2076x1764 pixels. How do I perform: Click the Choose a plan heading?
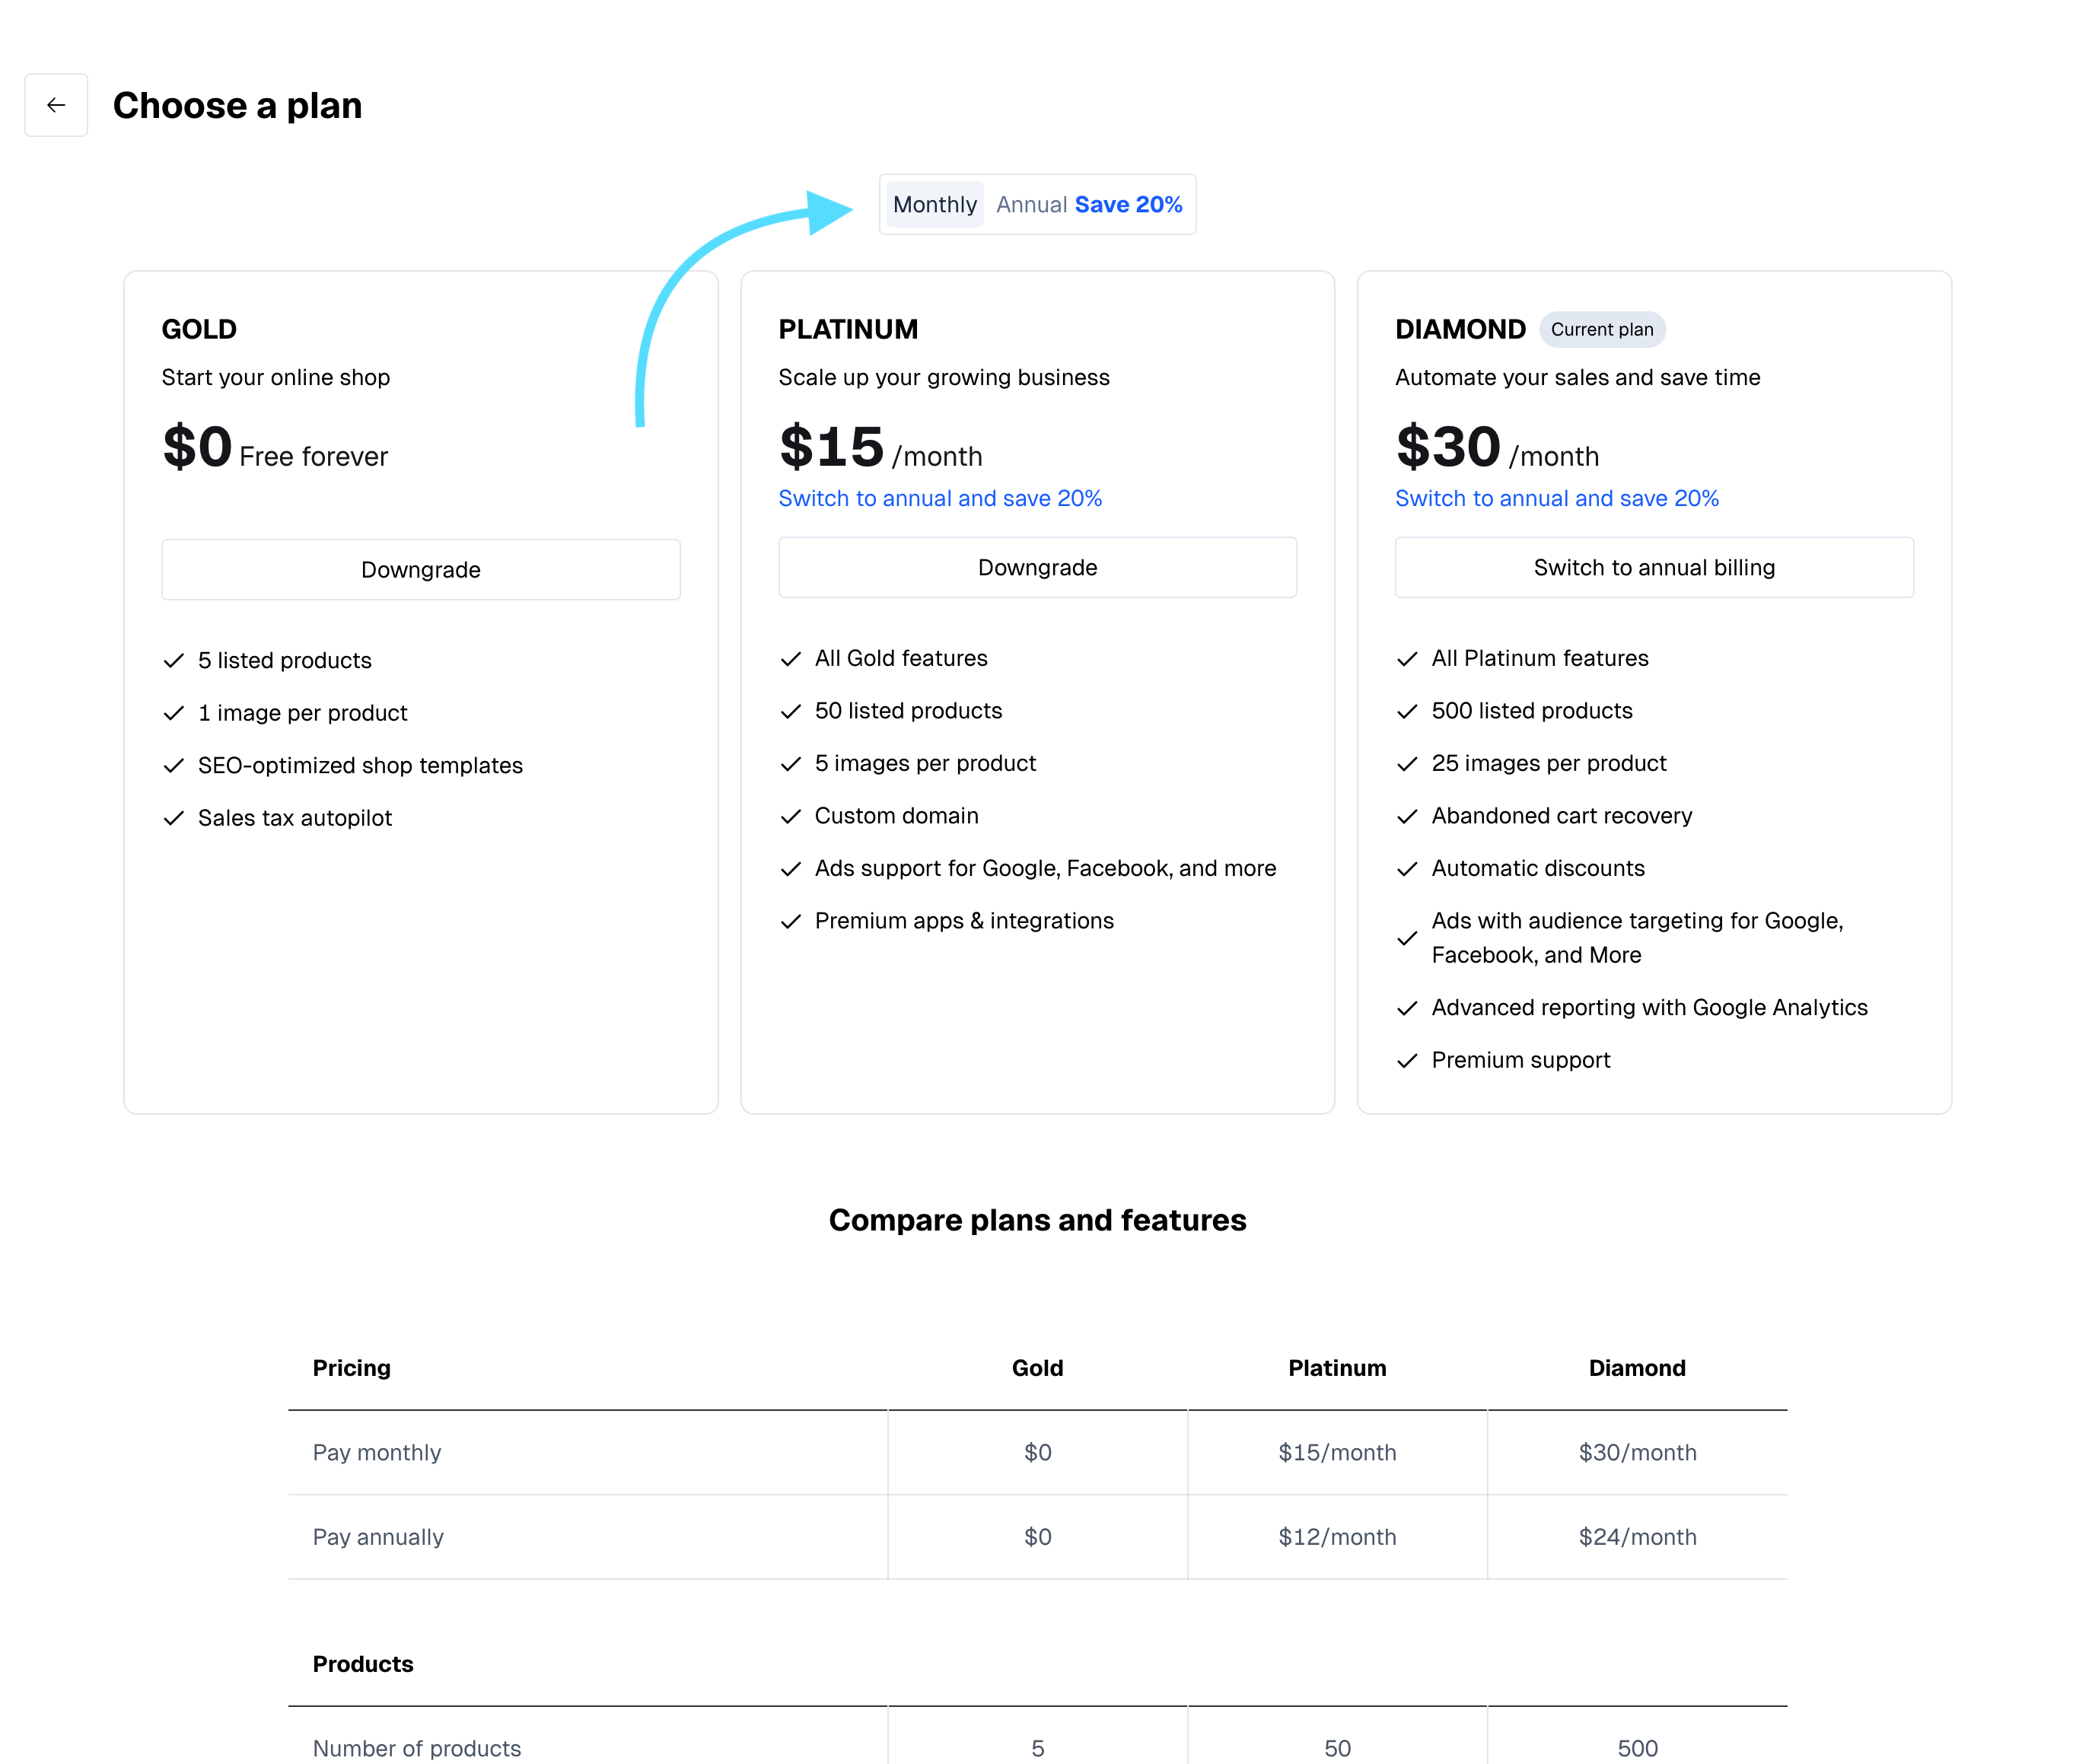tap(237, 106)
